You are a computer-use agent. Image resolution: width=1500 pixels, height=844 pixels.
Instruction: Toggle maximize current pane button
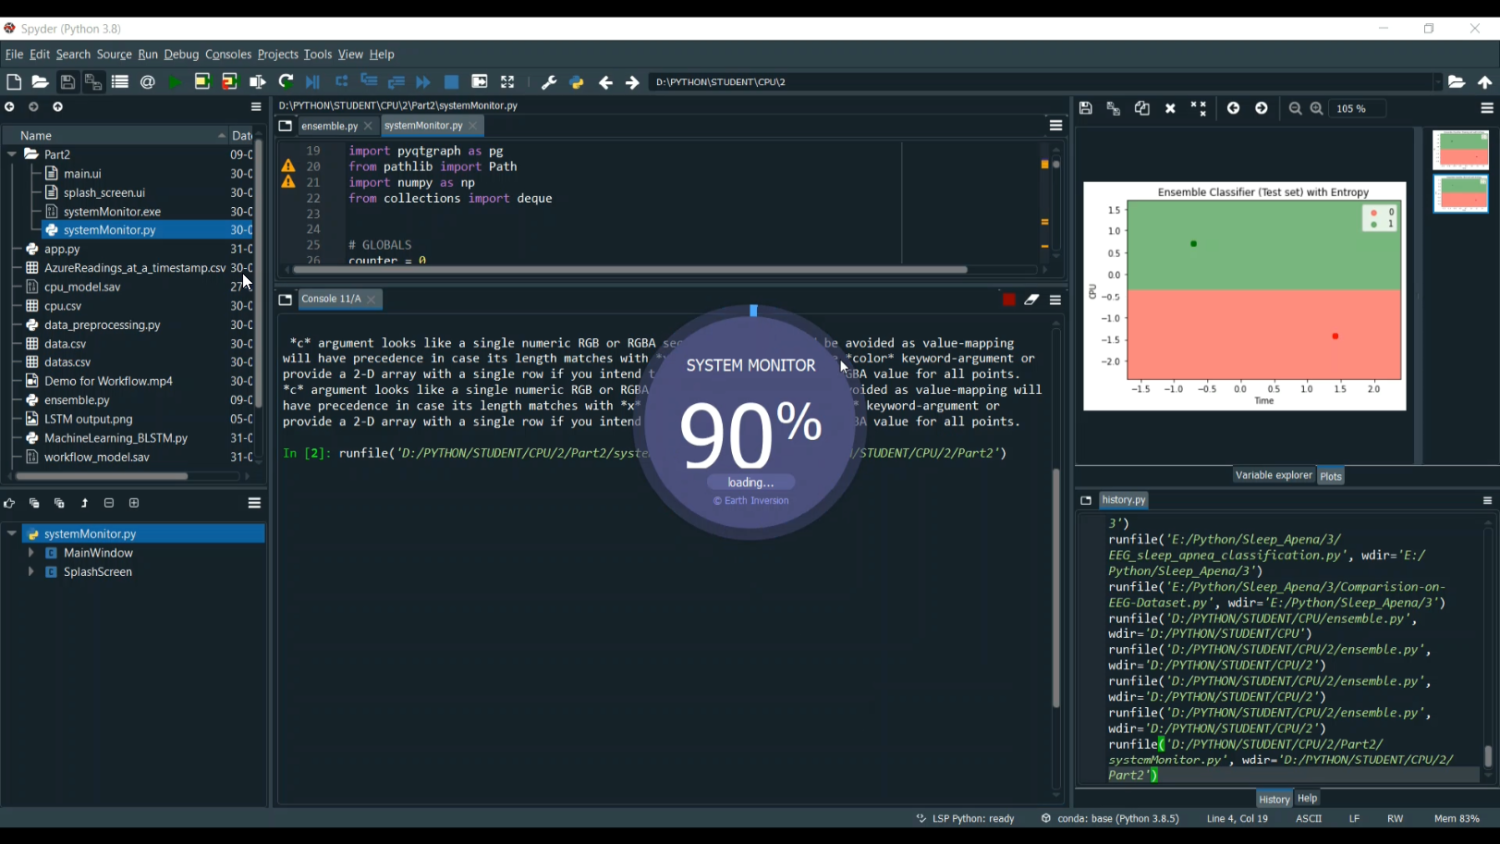(507, 82)
